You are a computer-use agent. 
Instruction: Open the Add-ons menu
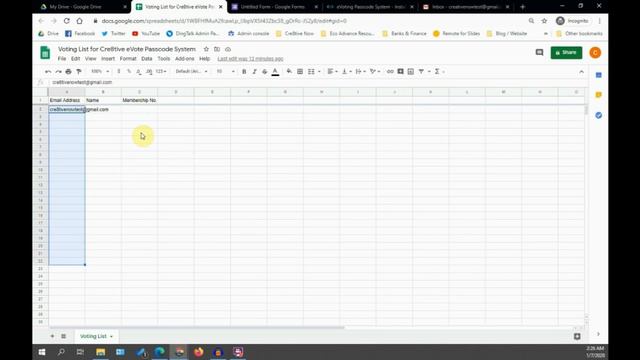(184, 59)
